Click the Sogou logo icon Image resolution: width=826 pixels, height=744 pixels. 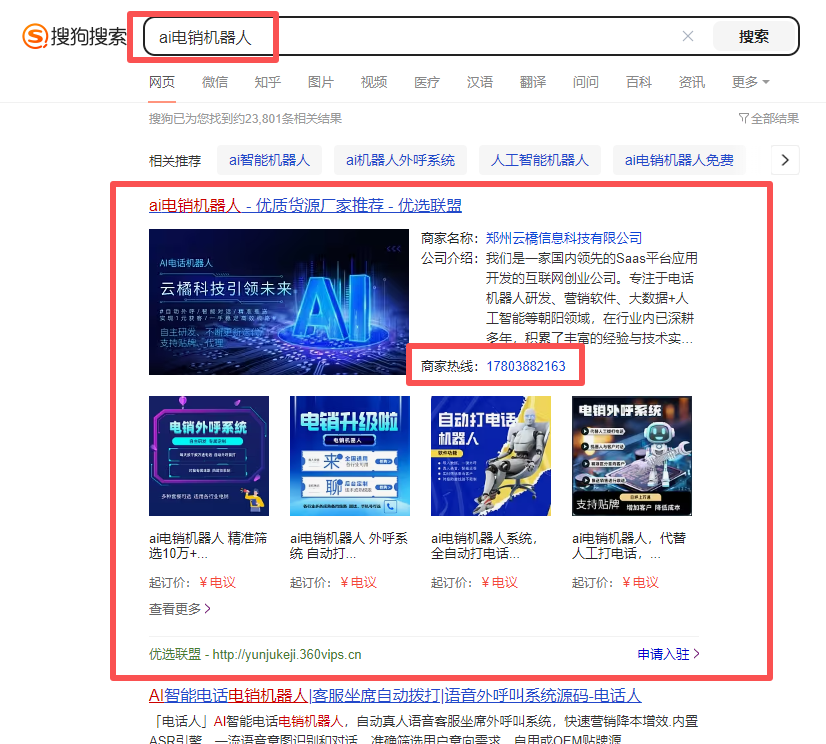[x=36, y=37]
